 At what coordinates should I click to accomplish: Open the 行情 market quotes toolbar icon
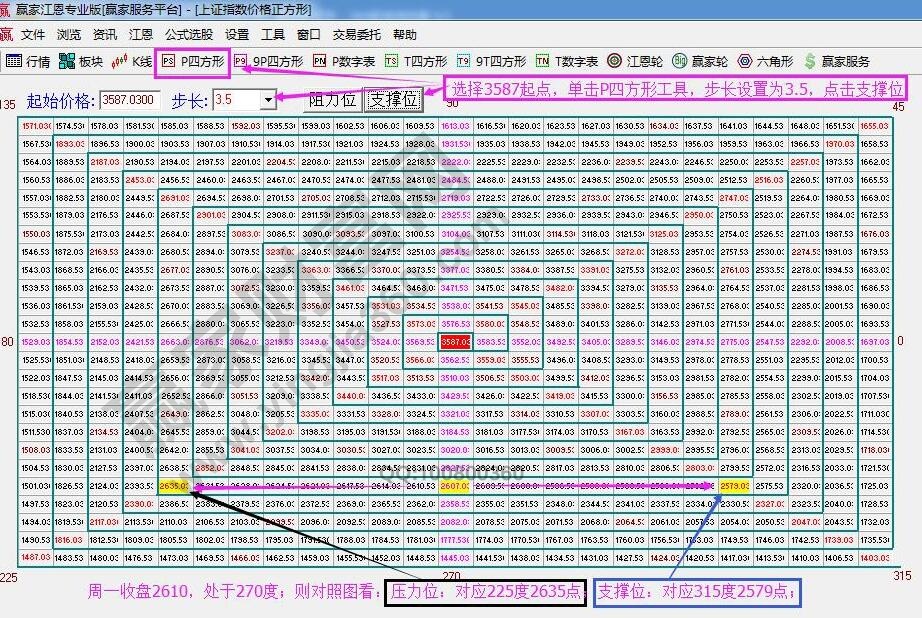pyautogui.click(x=28, y=61)
